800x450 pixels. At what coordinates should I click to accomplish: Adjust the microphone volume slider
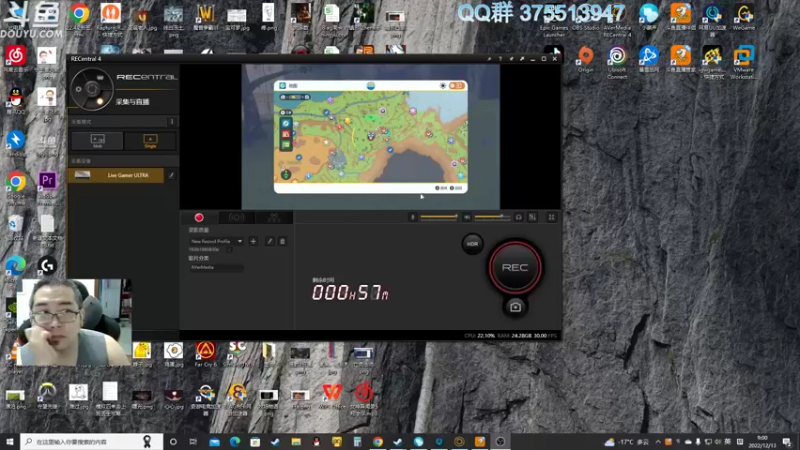point(439,217)
